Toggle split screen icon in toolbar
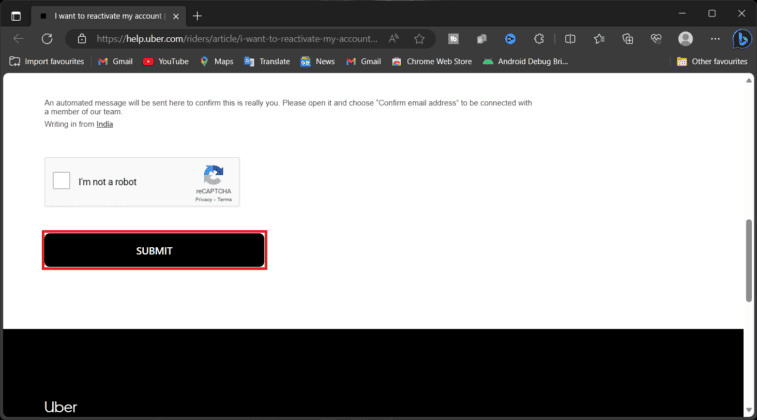The image size is (757, 420). coord(570,38)
